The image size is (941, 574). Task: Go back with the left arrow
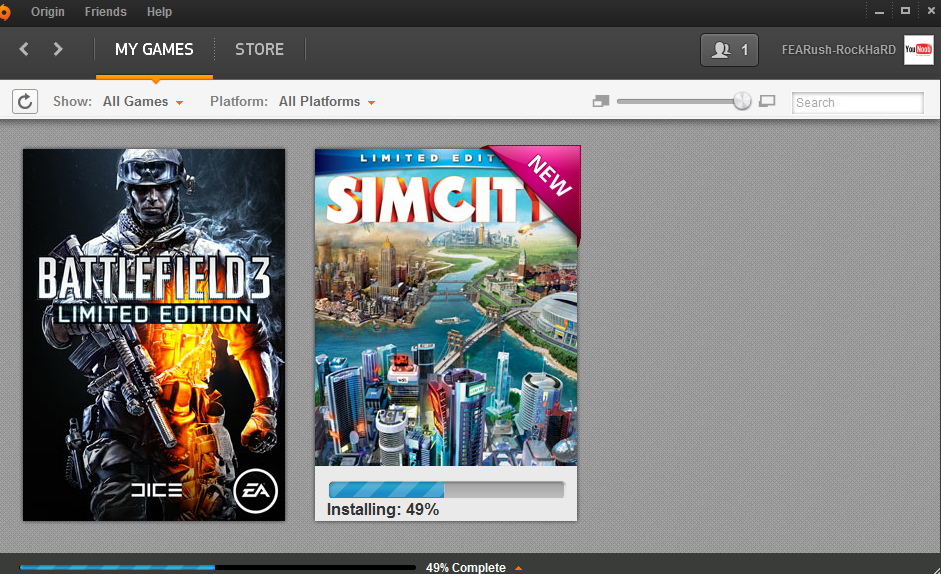(x=24, y=49)
